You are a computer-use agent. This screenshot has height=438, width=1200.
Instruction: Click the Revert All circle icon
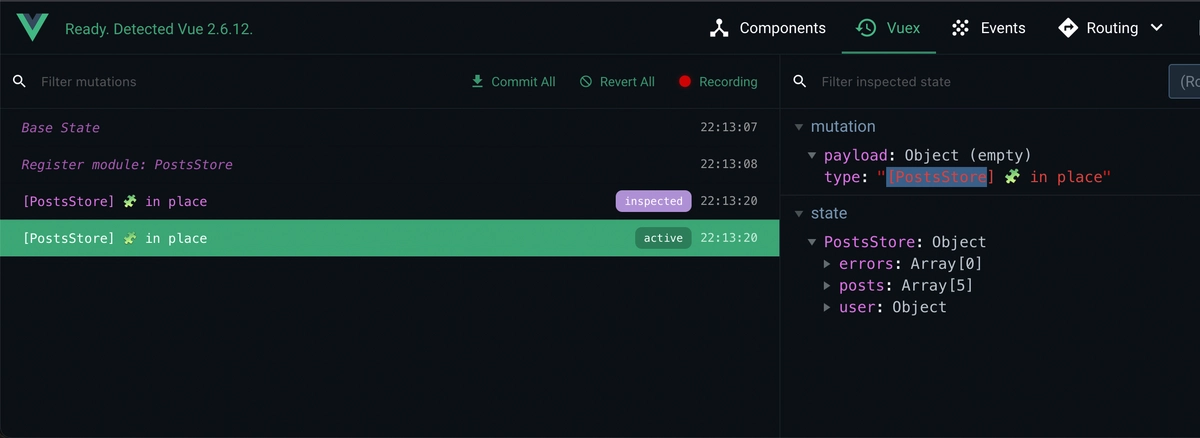[x=586, y=81]
